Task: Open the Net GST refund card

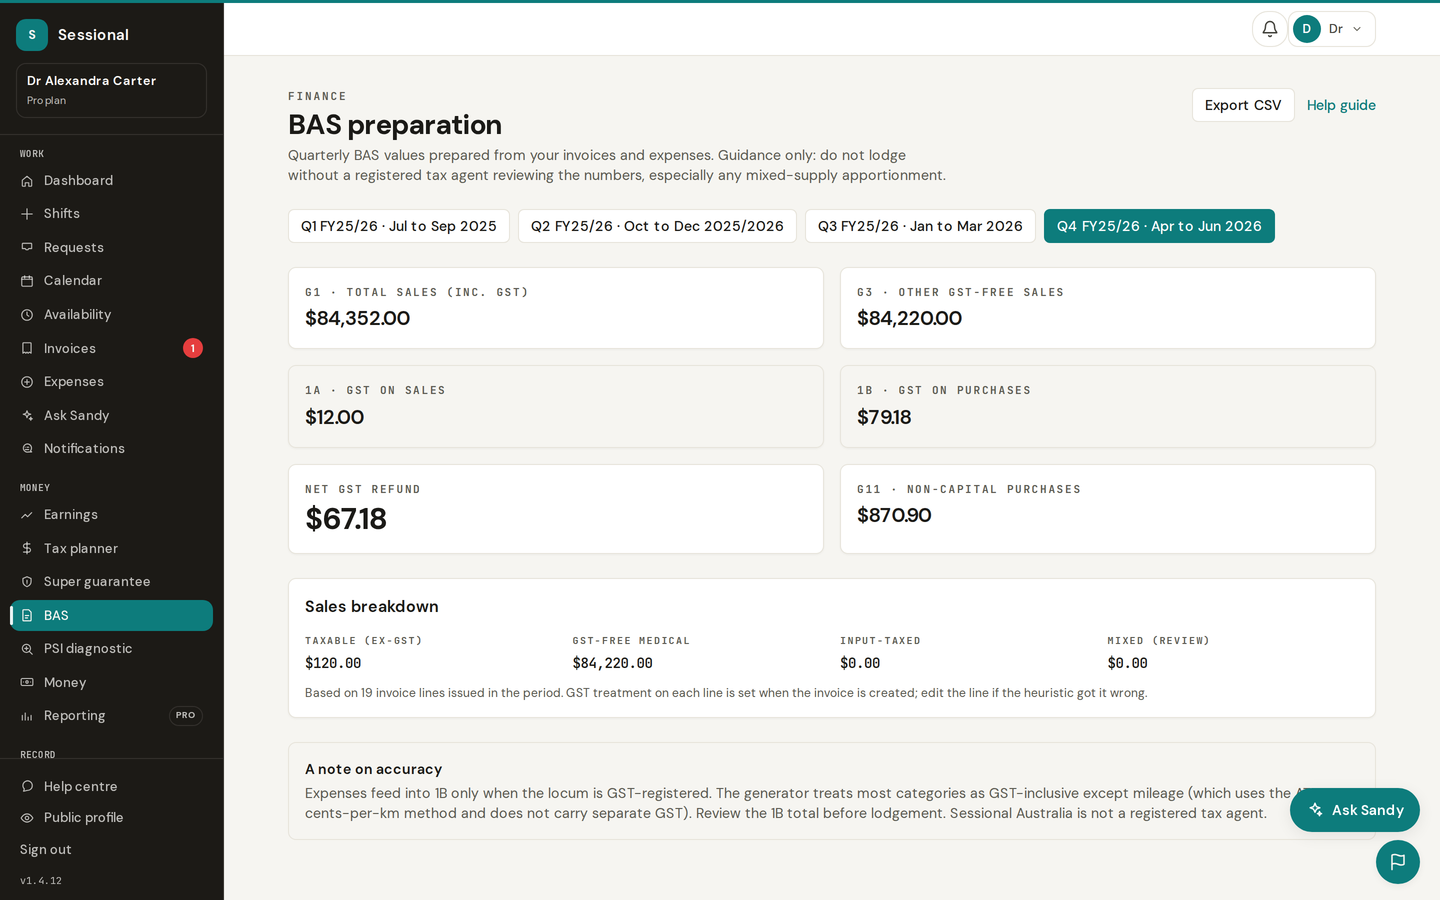Action: click(556, 509)
